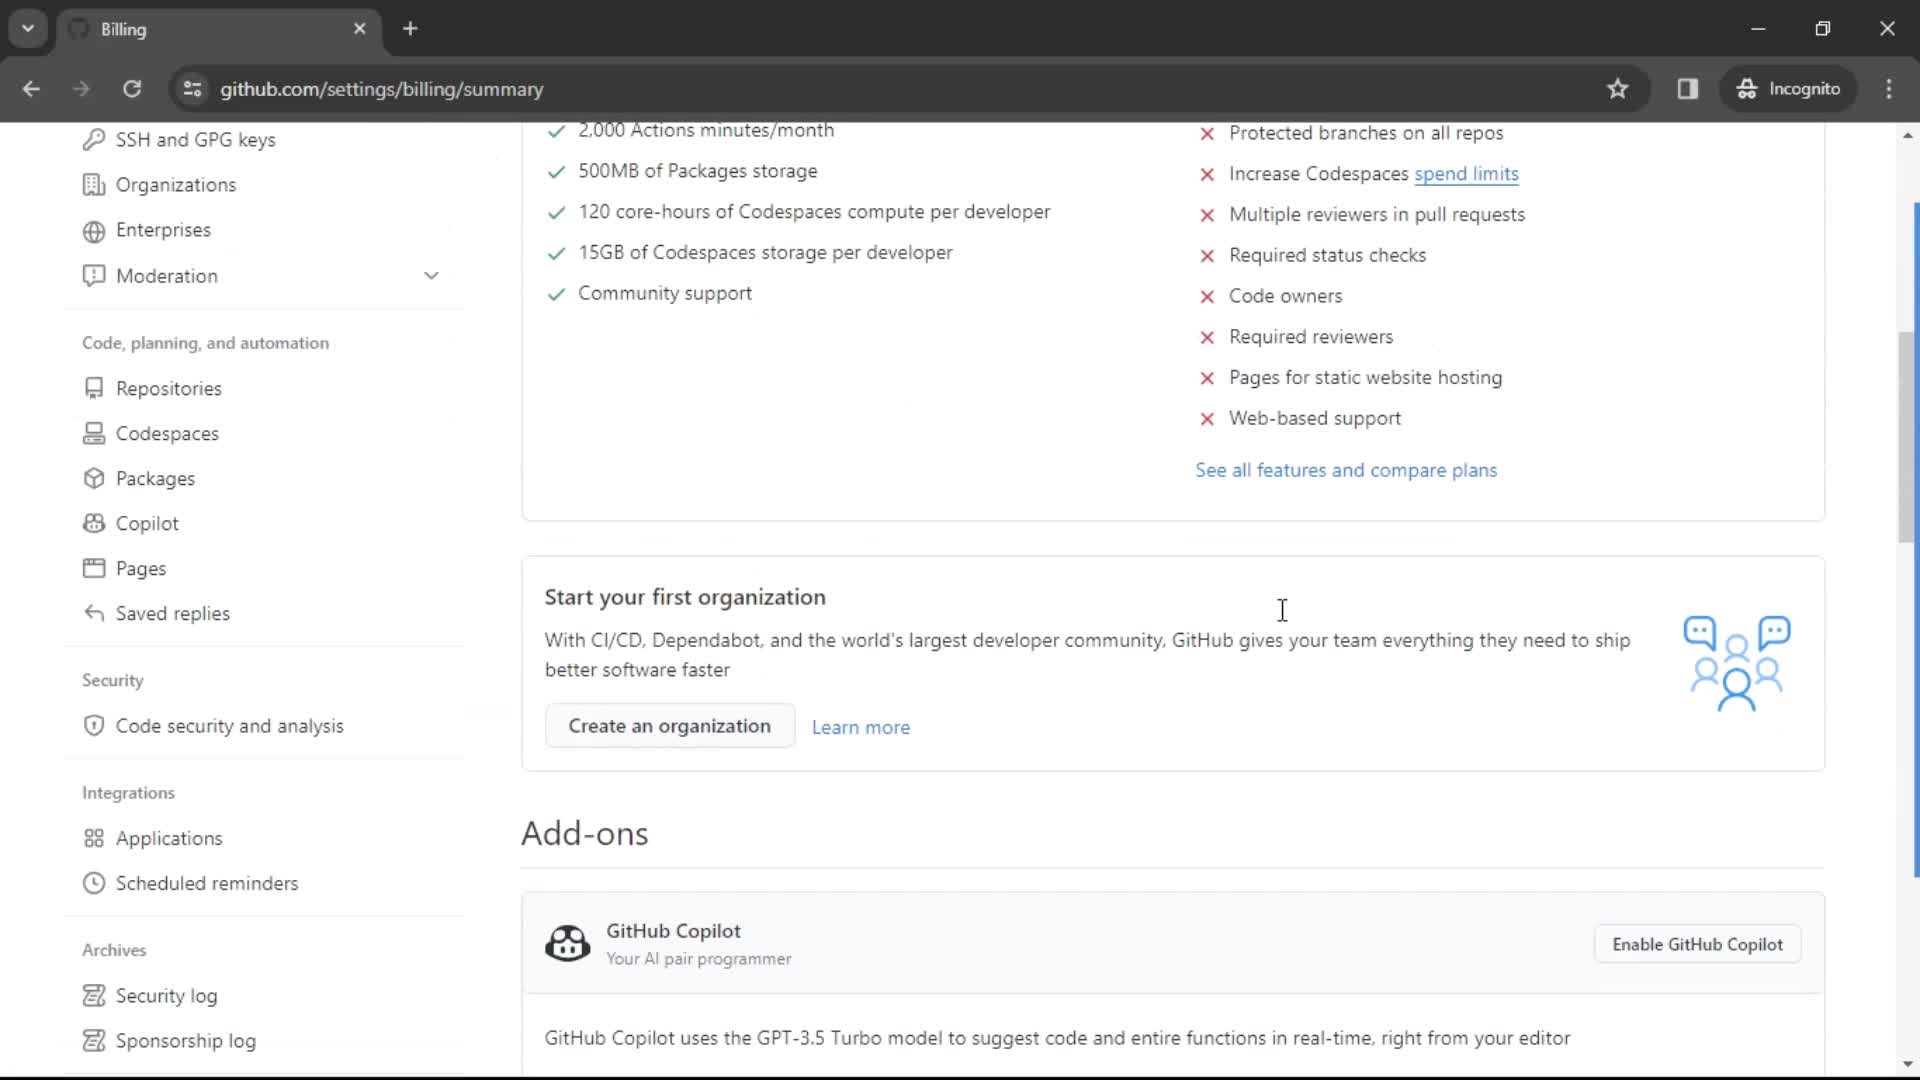Toggle browser sidebar panel icon
Viewport: 1920px width, 1080px height.
(1689, 88)
